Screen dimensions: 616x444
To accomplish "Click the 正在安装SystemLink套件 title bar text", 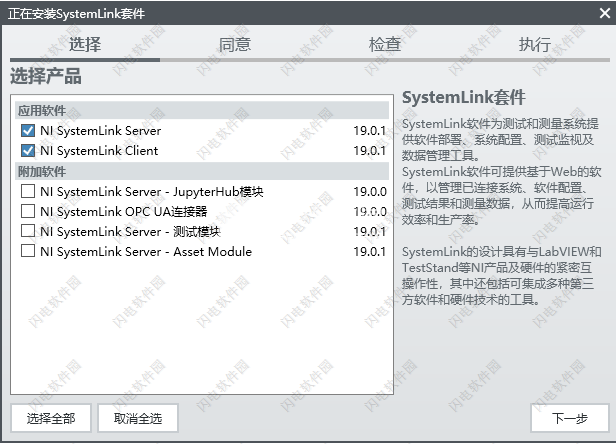I will (x=77, y=14).
